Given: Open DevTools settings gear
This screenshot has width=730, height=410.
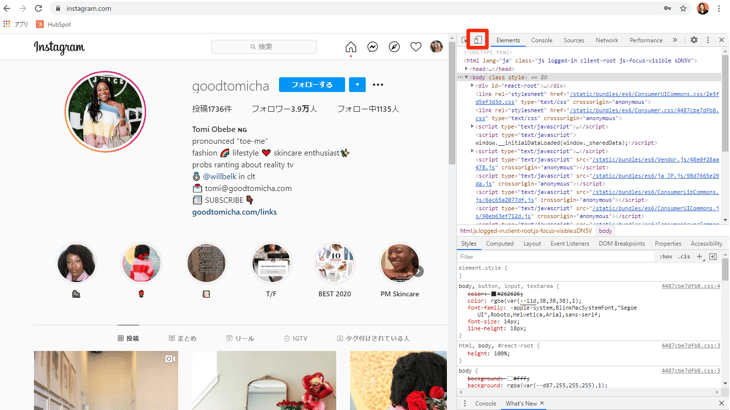Looking at the screenshot, I should tap(694, 40).
